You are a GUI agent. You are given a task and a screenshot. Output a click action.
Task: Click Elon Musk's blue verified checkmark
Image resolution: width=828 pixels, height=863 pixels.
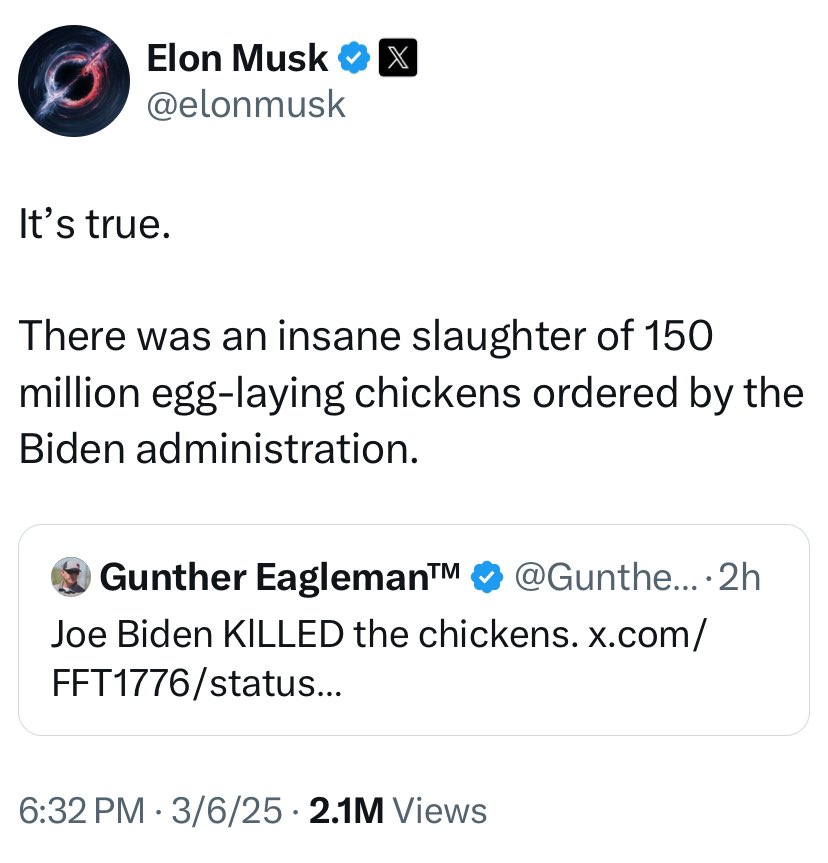pyautogui.click(x=352, y=60)
